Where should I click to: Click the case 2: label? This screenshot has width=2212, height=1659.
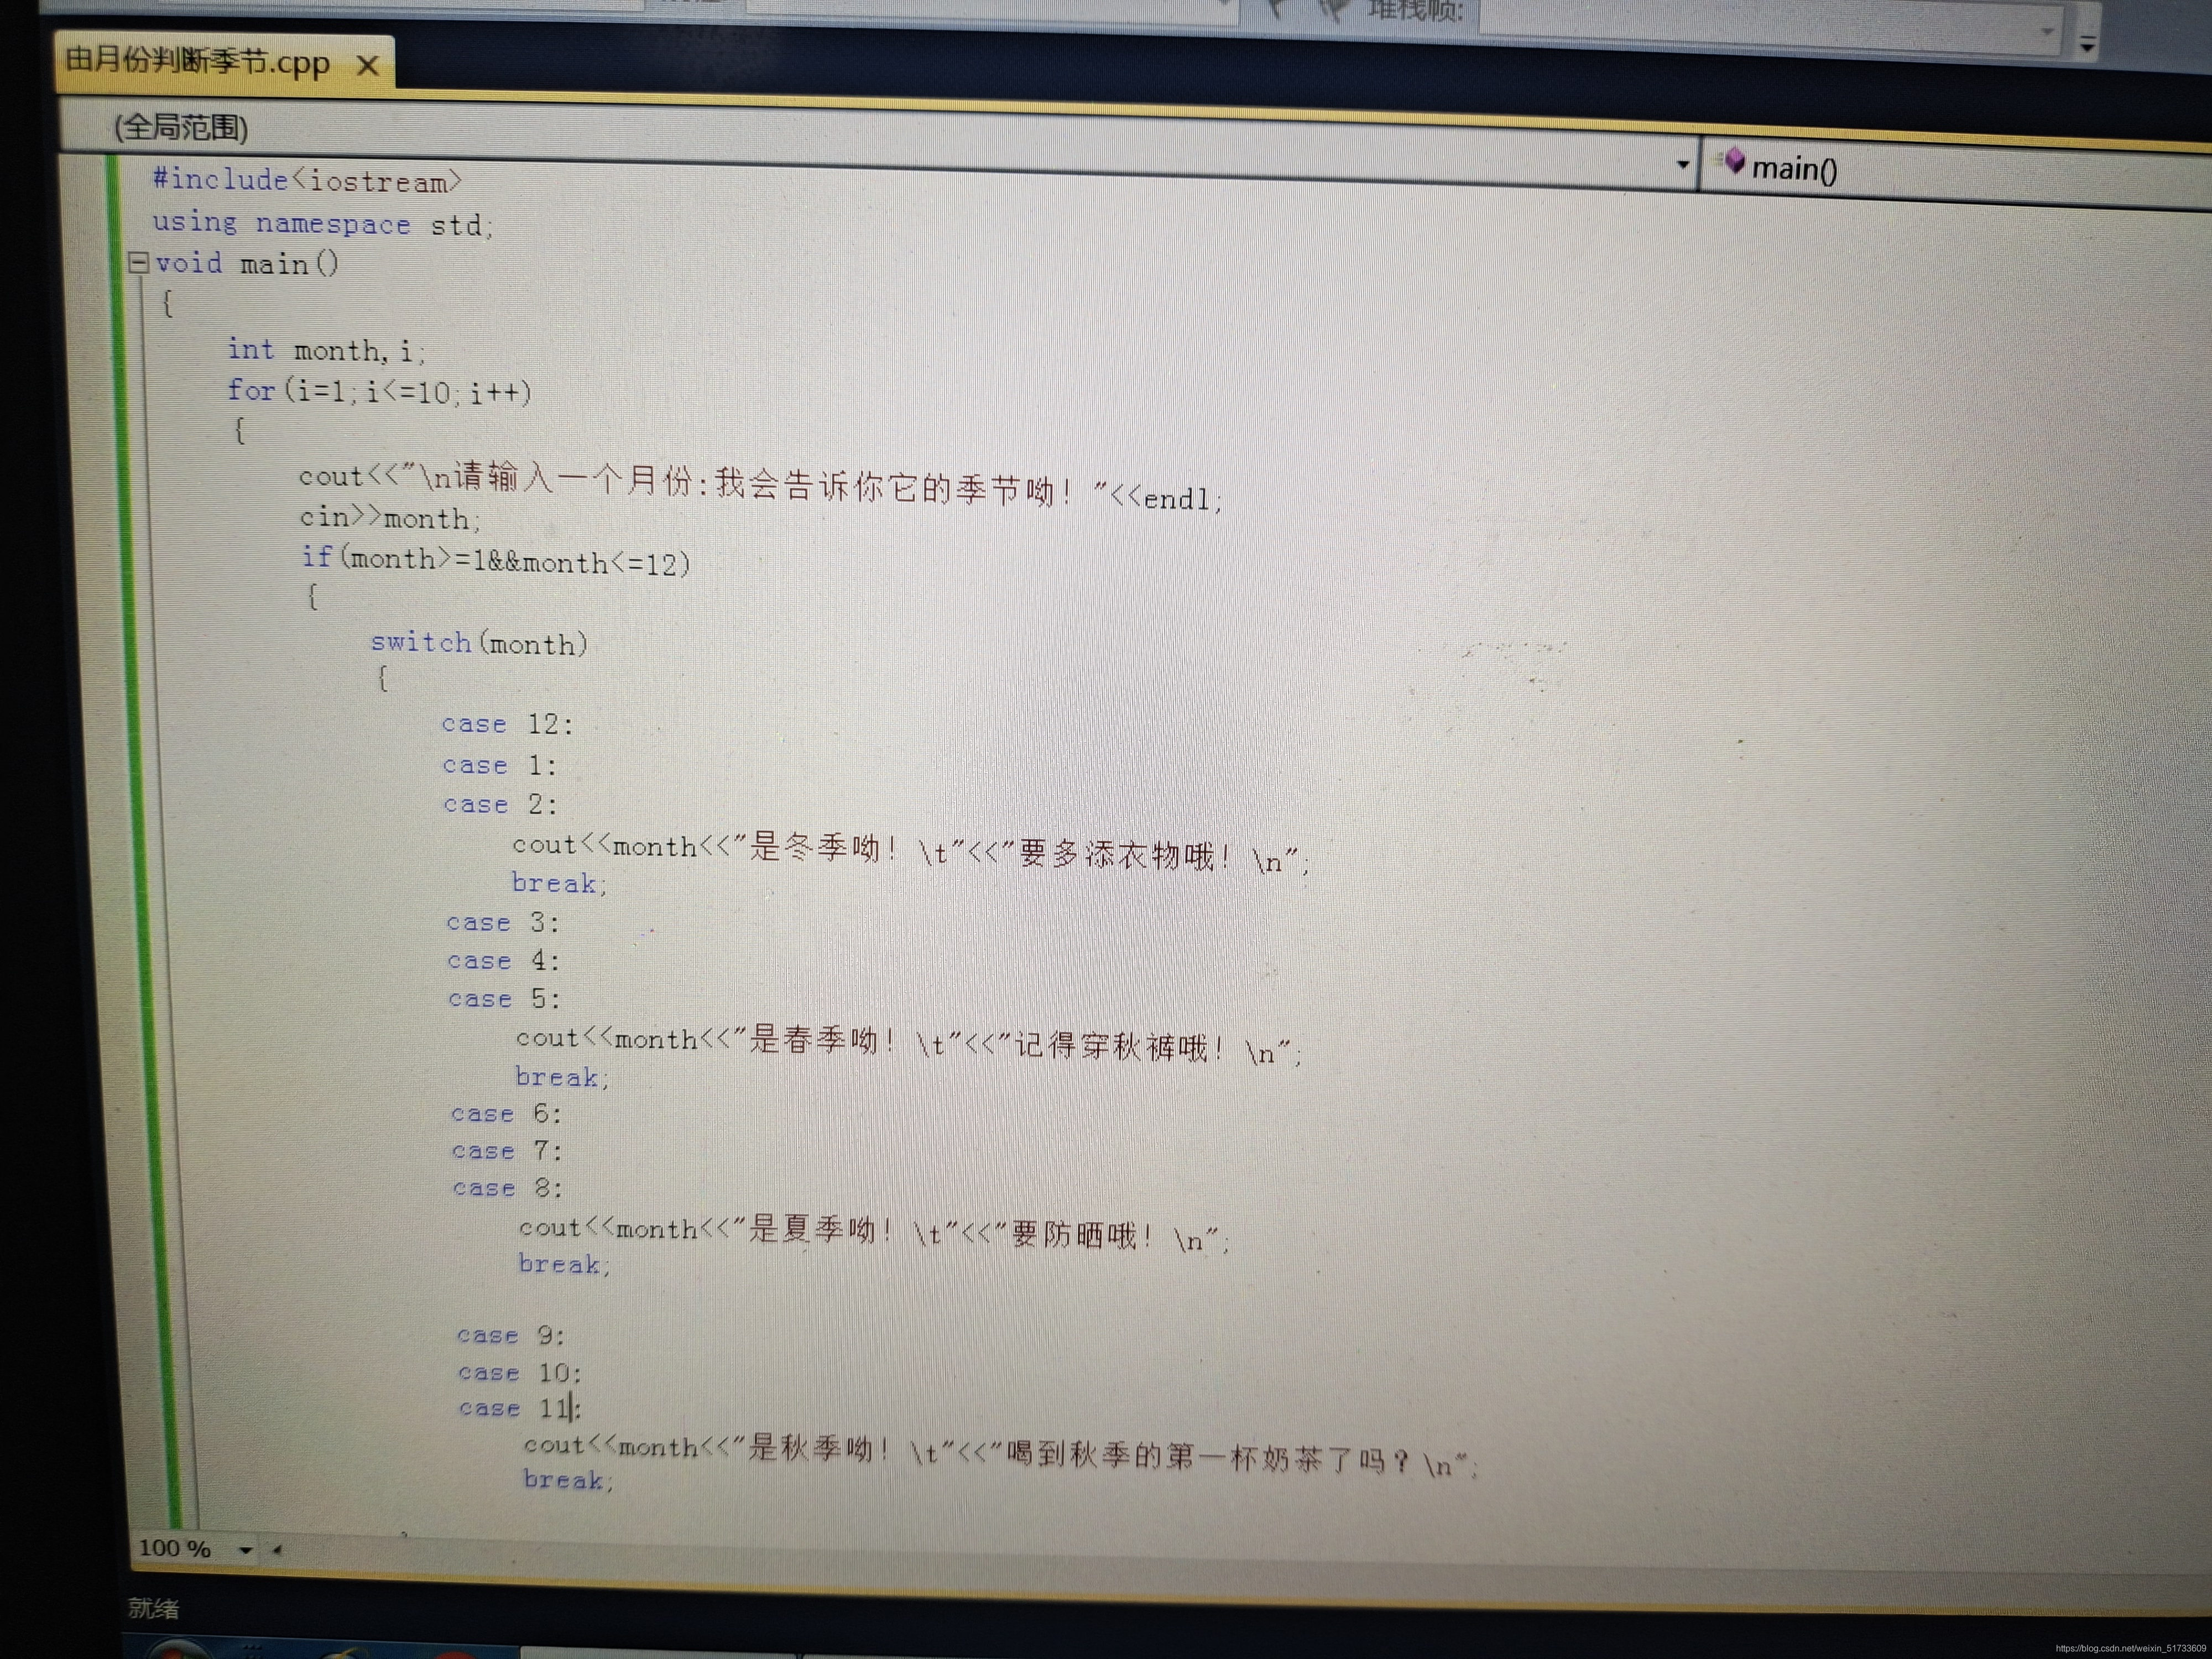pos(501,804)
